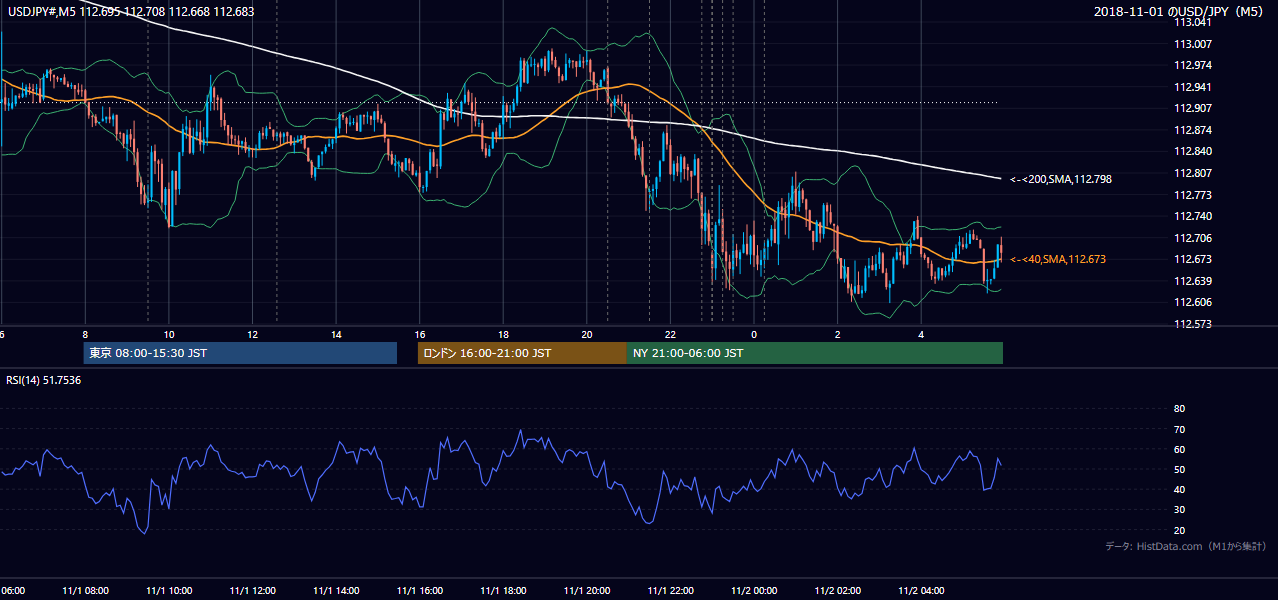
Task: Click the 11/1 20:00 bottom time label
Action: (x=587, y=591)
